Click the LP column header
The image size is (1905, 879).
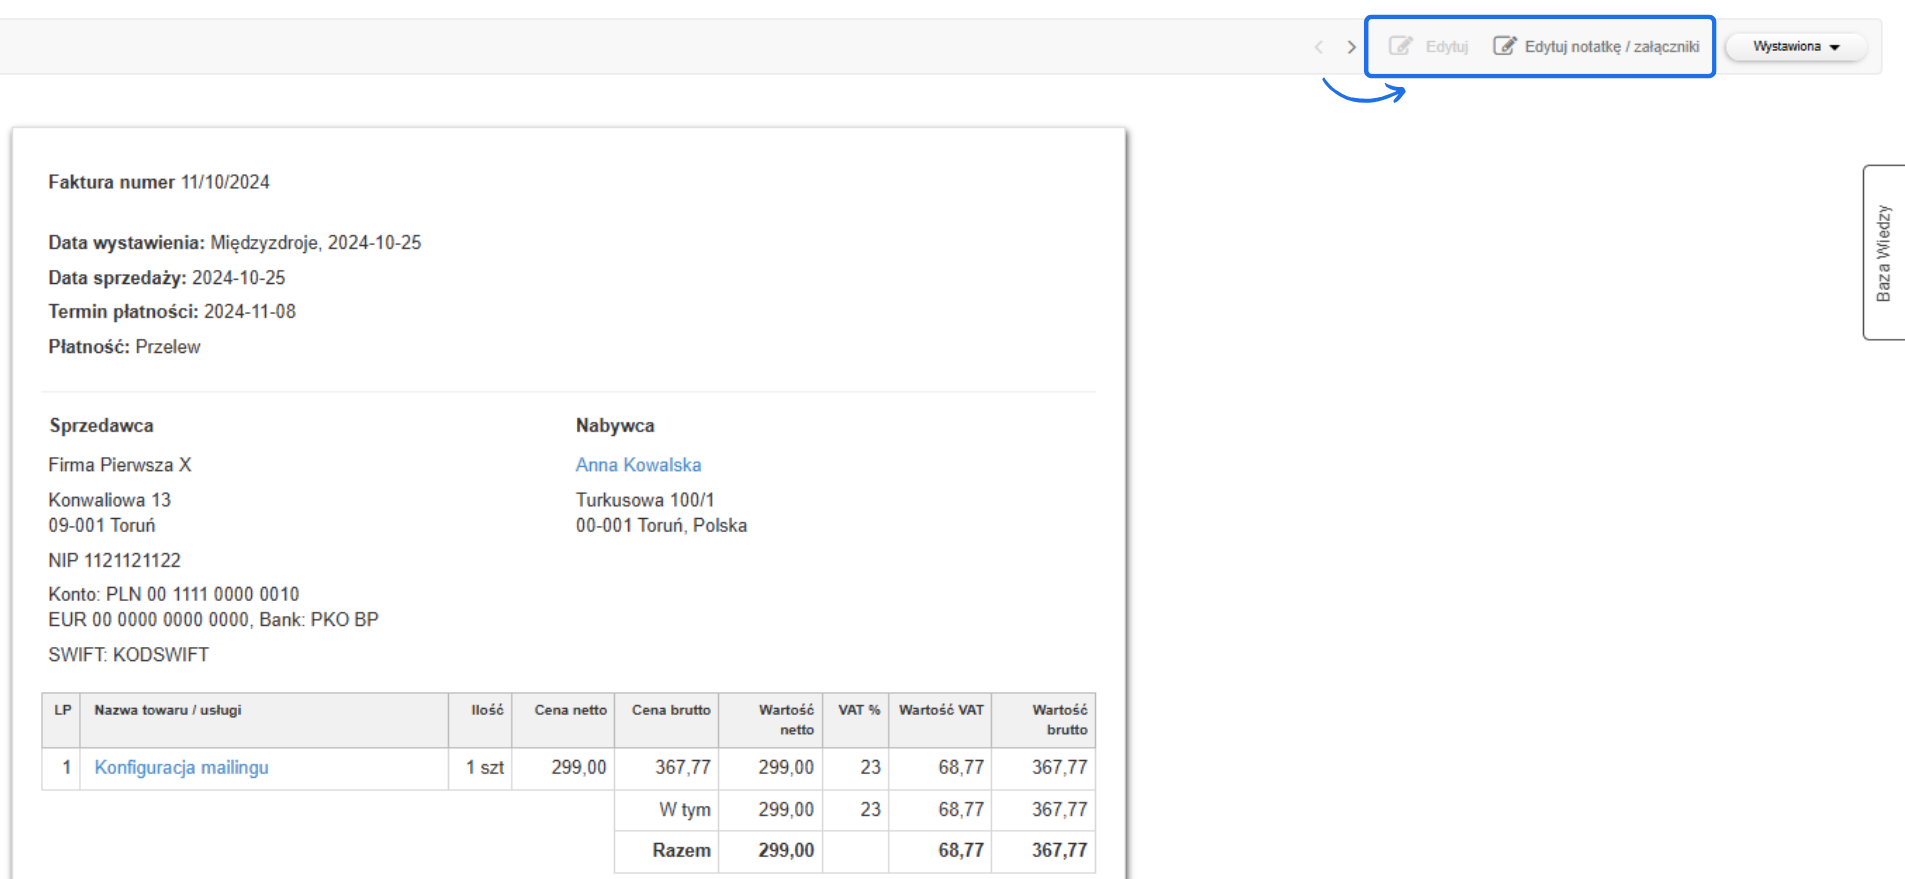click(62, 710)
